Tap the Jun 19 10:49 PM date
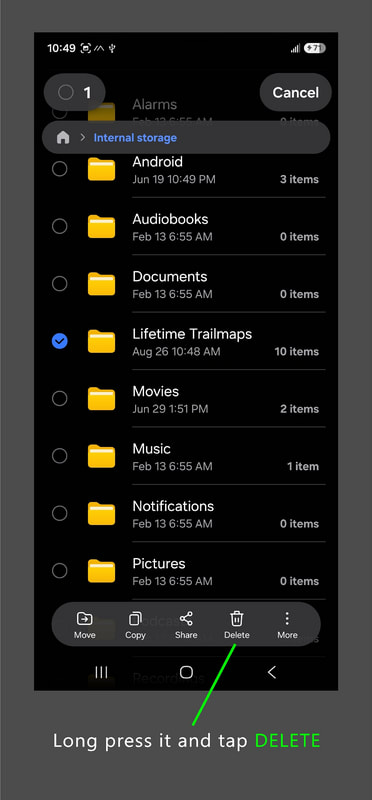The image size is (372, 800). 173,180
